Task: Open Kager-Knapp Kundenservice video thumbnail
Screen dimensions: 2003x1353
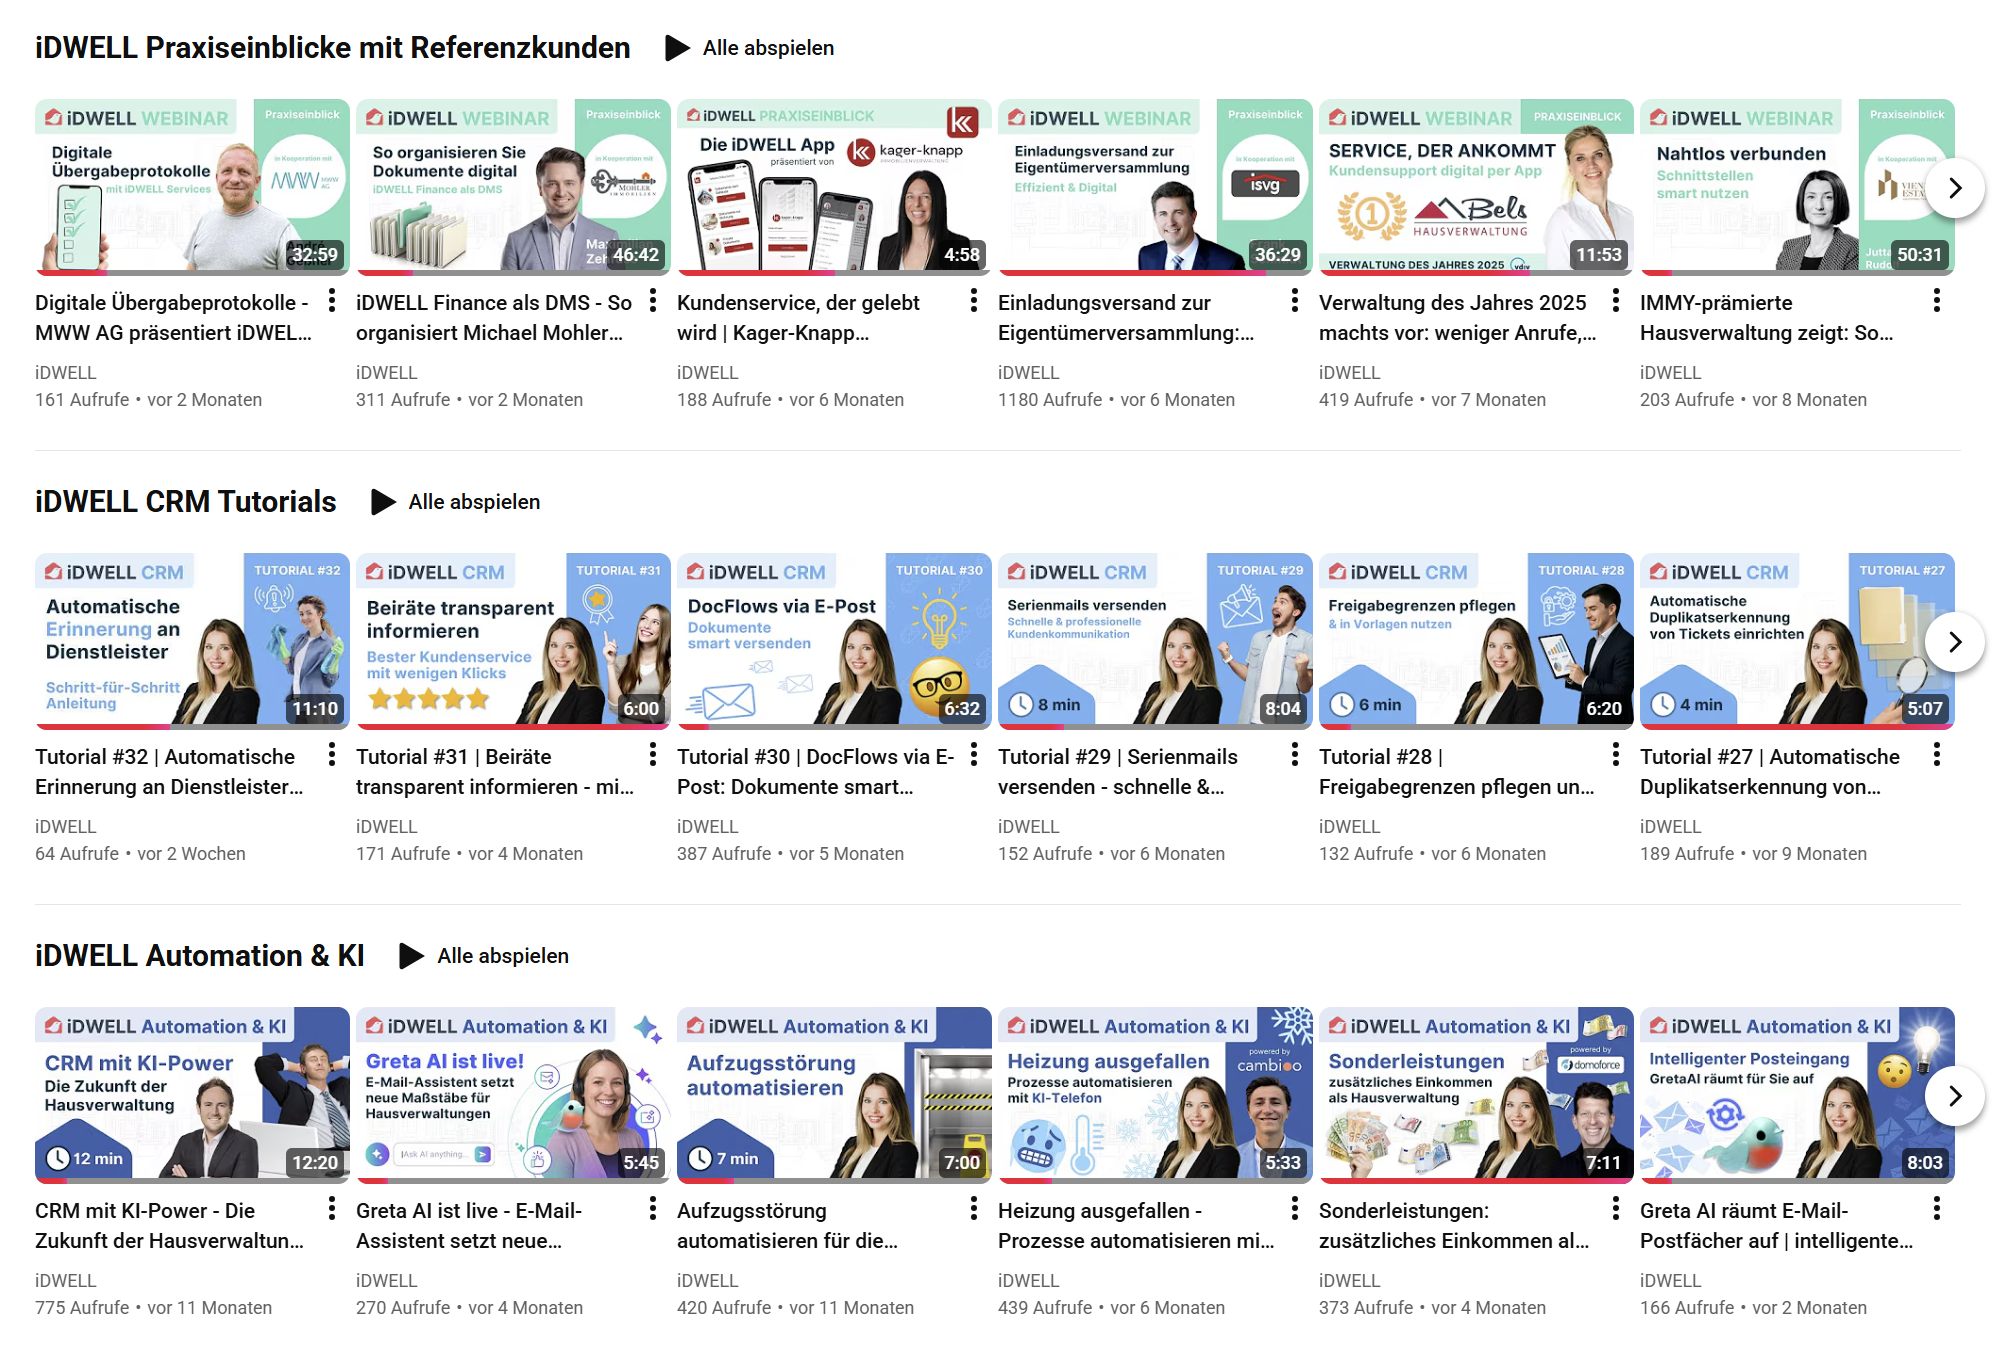Action: pyautogui.click(x=834, y=185)
